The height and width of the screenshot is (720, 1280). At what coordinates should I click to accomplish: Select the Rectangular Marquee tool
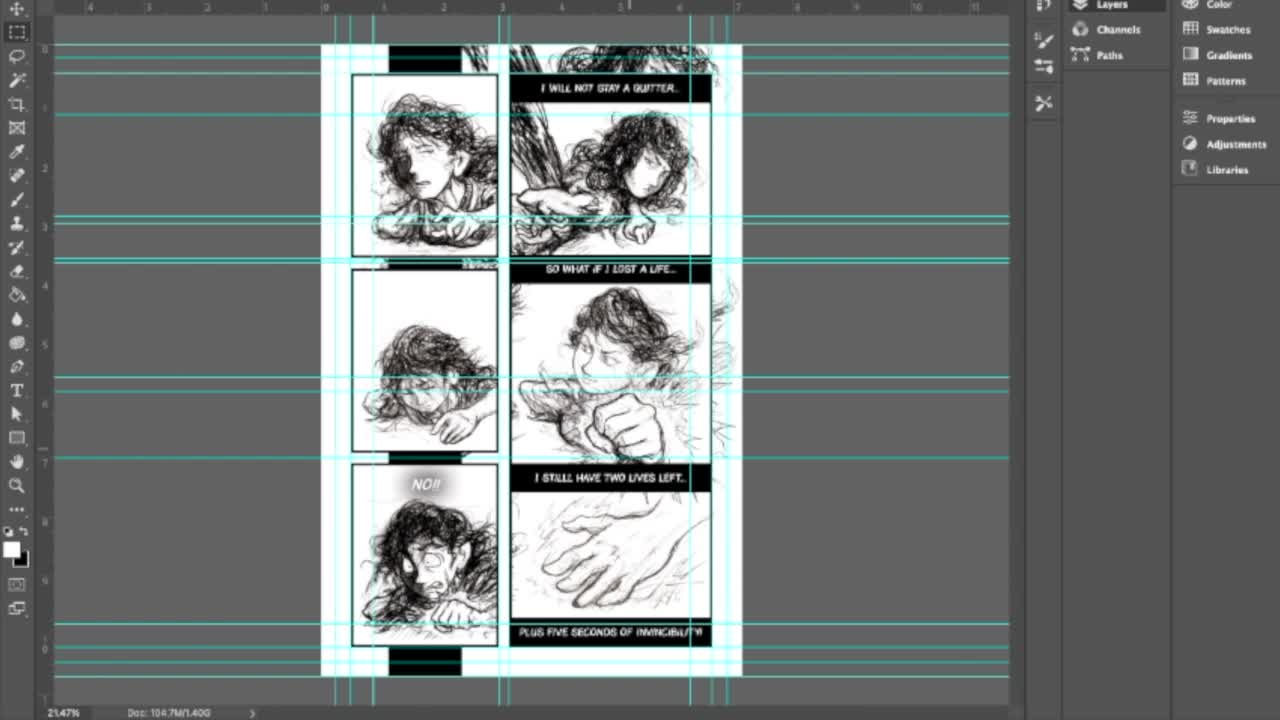tap(17, 32)
